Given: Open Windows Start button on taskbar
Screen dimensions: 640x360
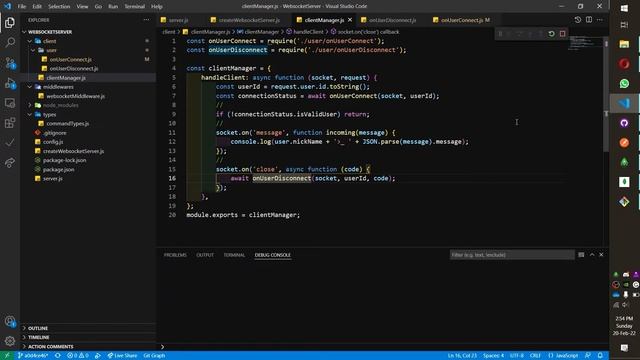Looking at the screenshot, I should [624, 8].
